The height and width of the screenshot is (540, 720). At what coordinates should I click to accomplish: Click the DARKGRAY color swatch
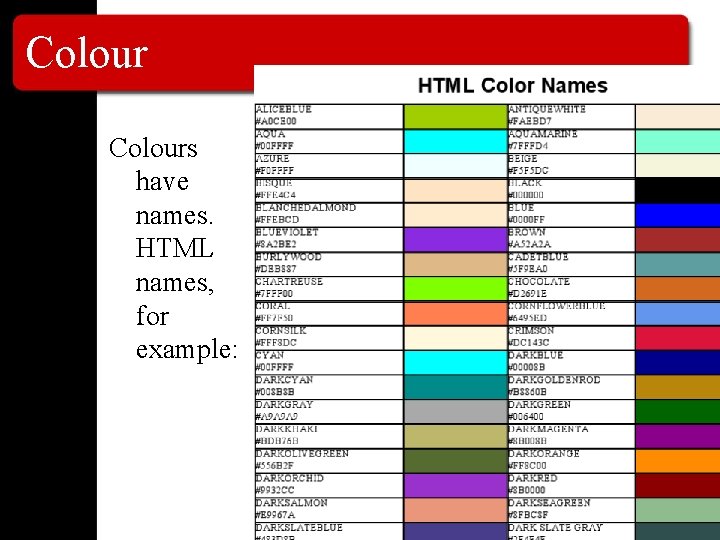pyautogui.click(x=456, y=412)
